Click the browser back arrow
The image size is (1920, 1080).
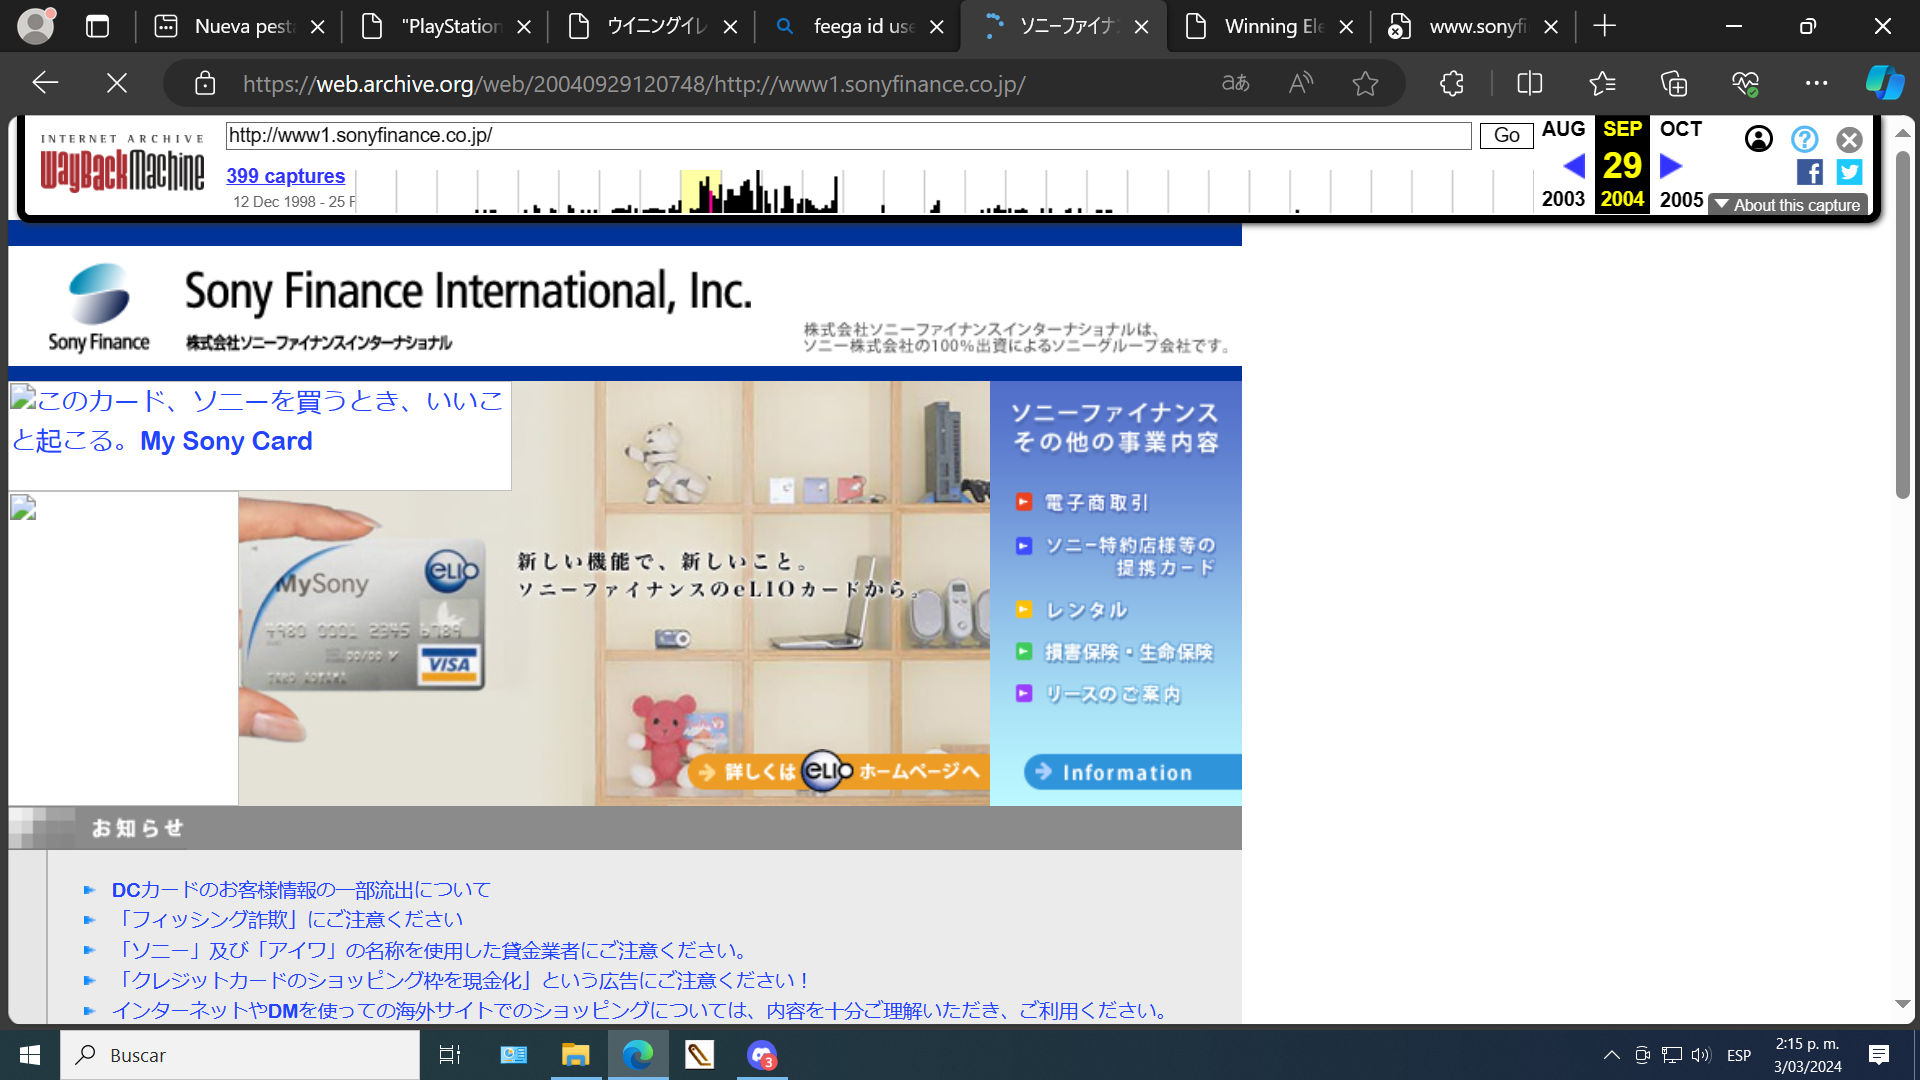(45, 83)
